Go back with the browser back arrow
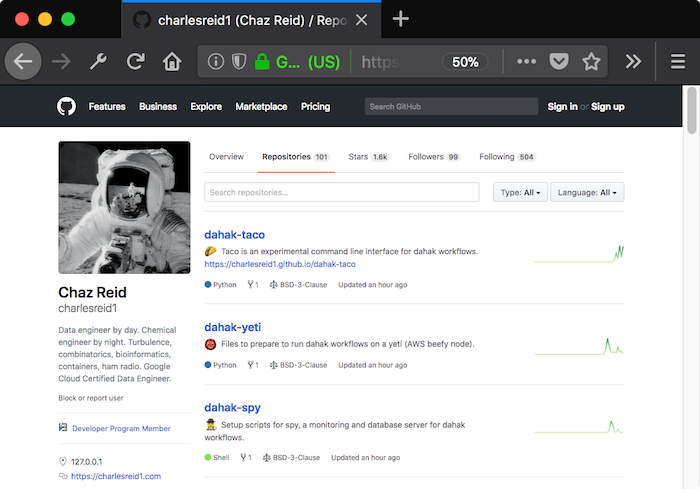This screenshot has width=700, height=489. click(x=23, y=62)
